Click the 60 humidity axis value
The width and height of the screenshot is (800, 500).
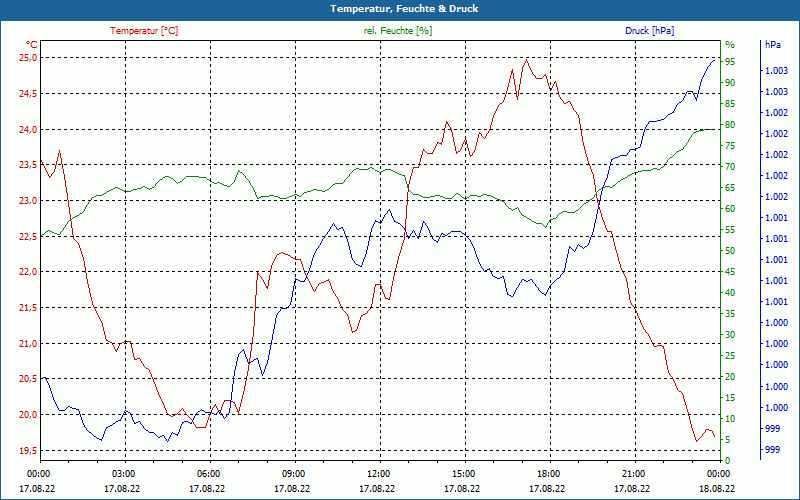[x=730, y=209]
